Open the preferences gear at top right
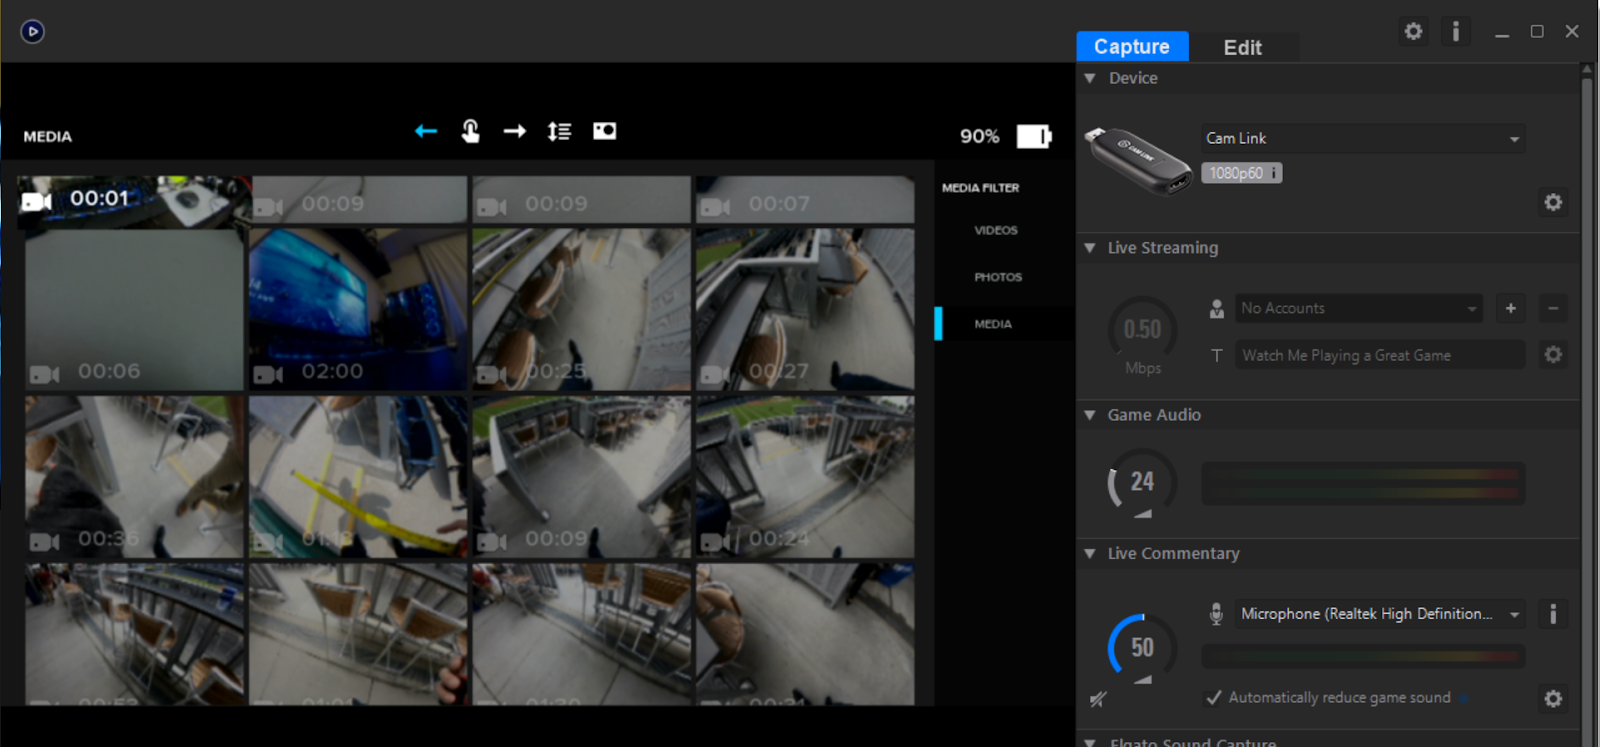Viewport: 1600px width, 747px height. 1413,31
